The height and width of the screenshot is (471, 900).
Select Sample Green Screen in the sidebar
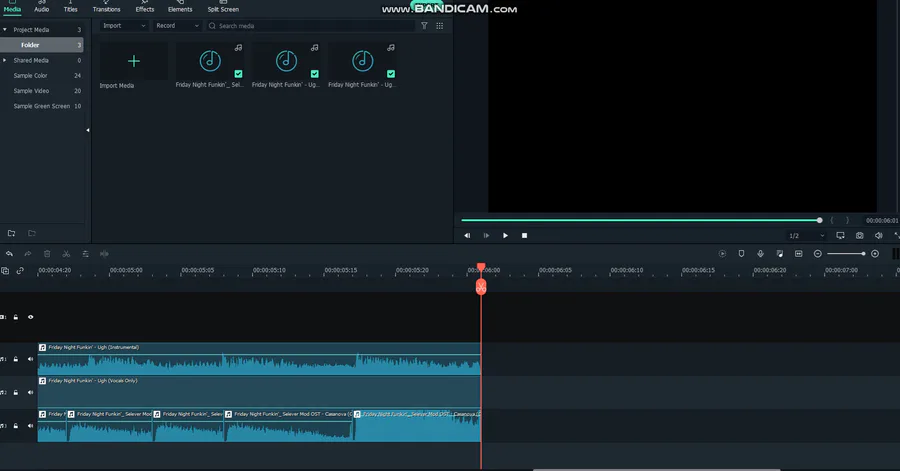tap(42, 106)
